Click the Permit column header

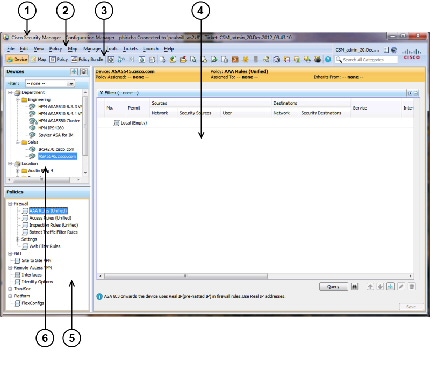pos(134,108)
